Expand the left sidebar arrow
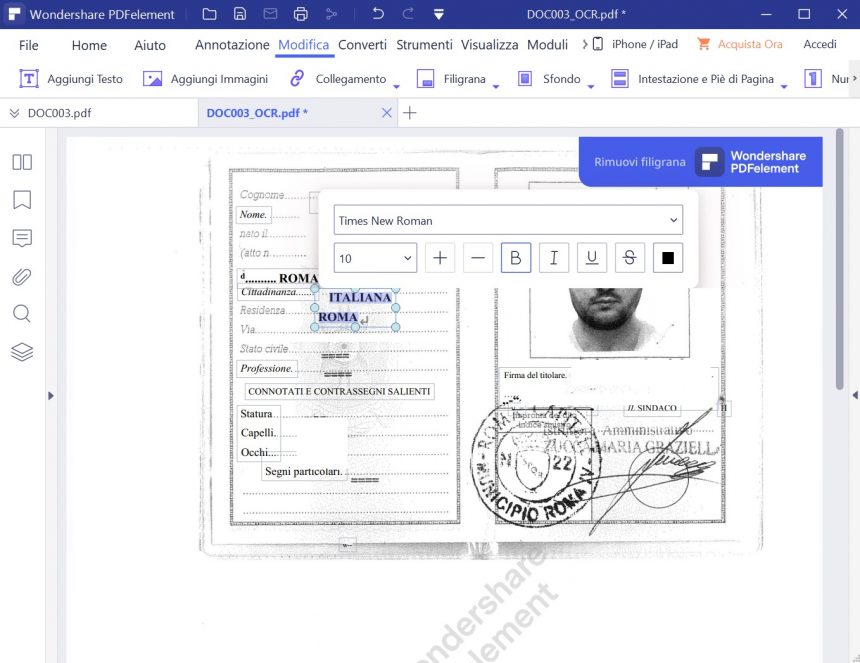860x663 pixels. pos(50,395)
